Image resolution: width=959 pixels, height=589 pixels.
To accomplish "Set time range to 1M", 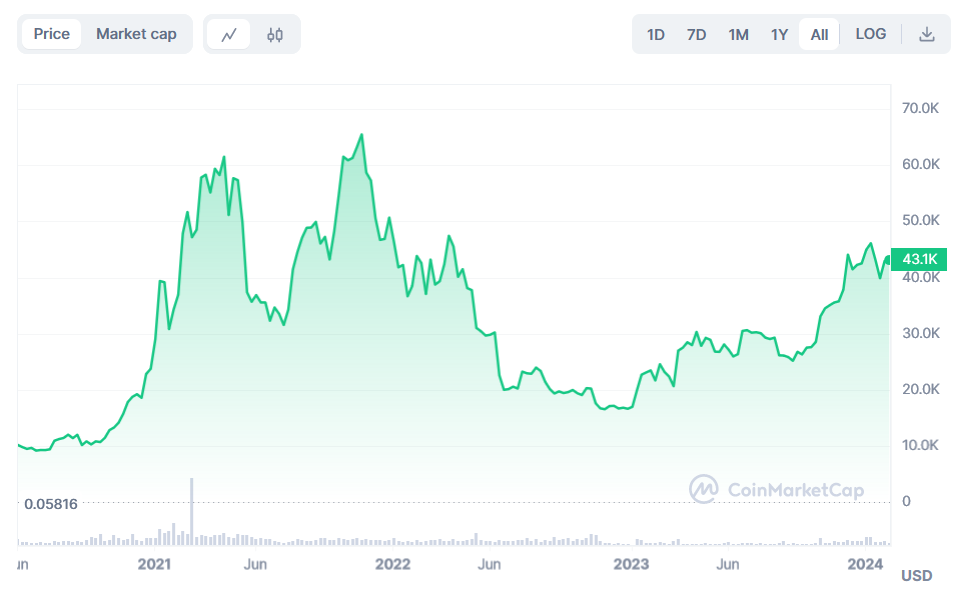I will (x=738, y=34).
